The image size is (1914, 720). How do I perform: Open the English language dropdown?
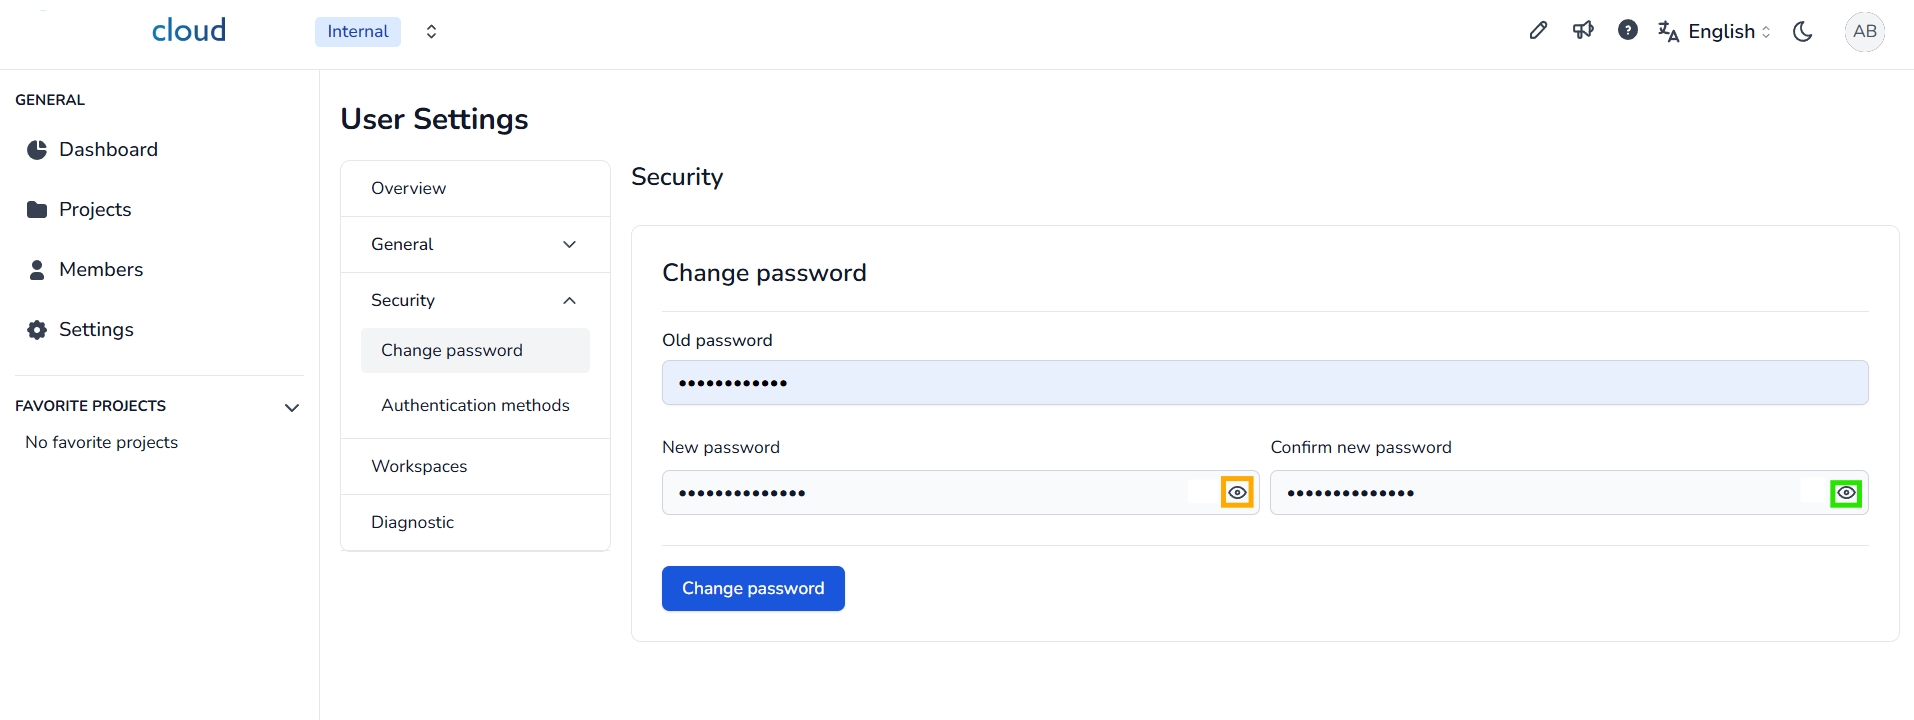[x=1715, y=32]
